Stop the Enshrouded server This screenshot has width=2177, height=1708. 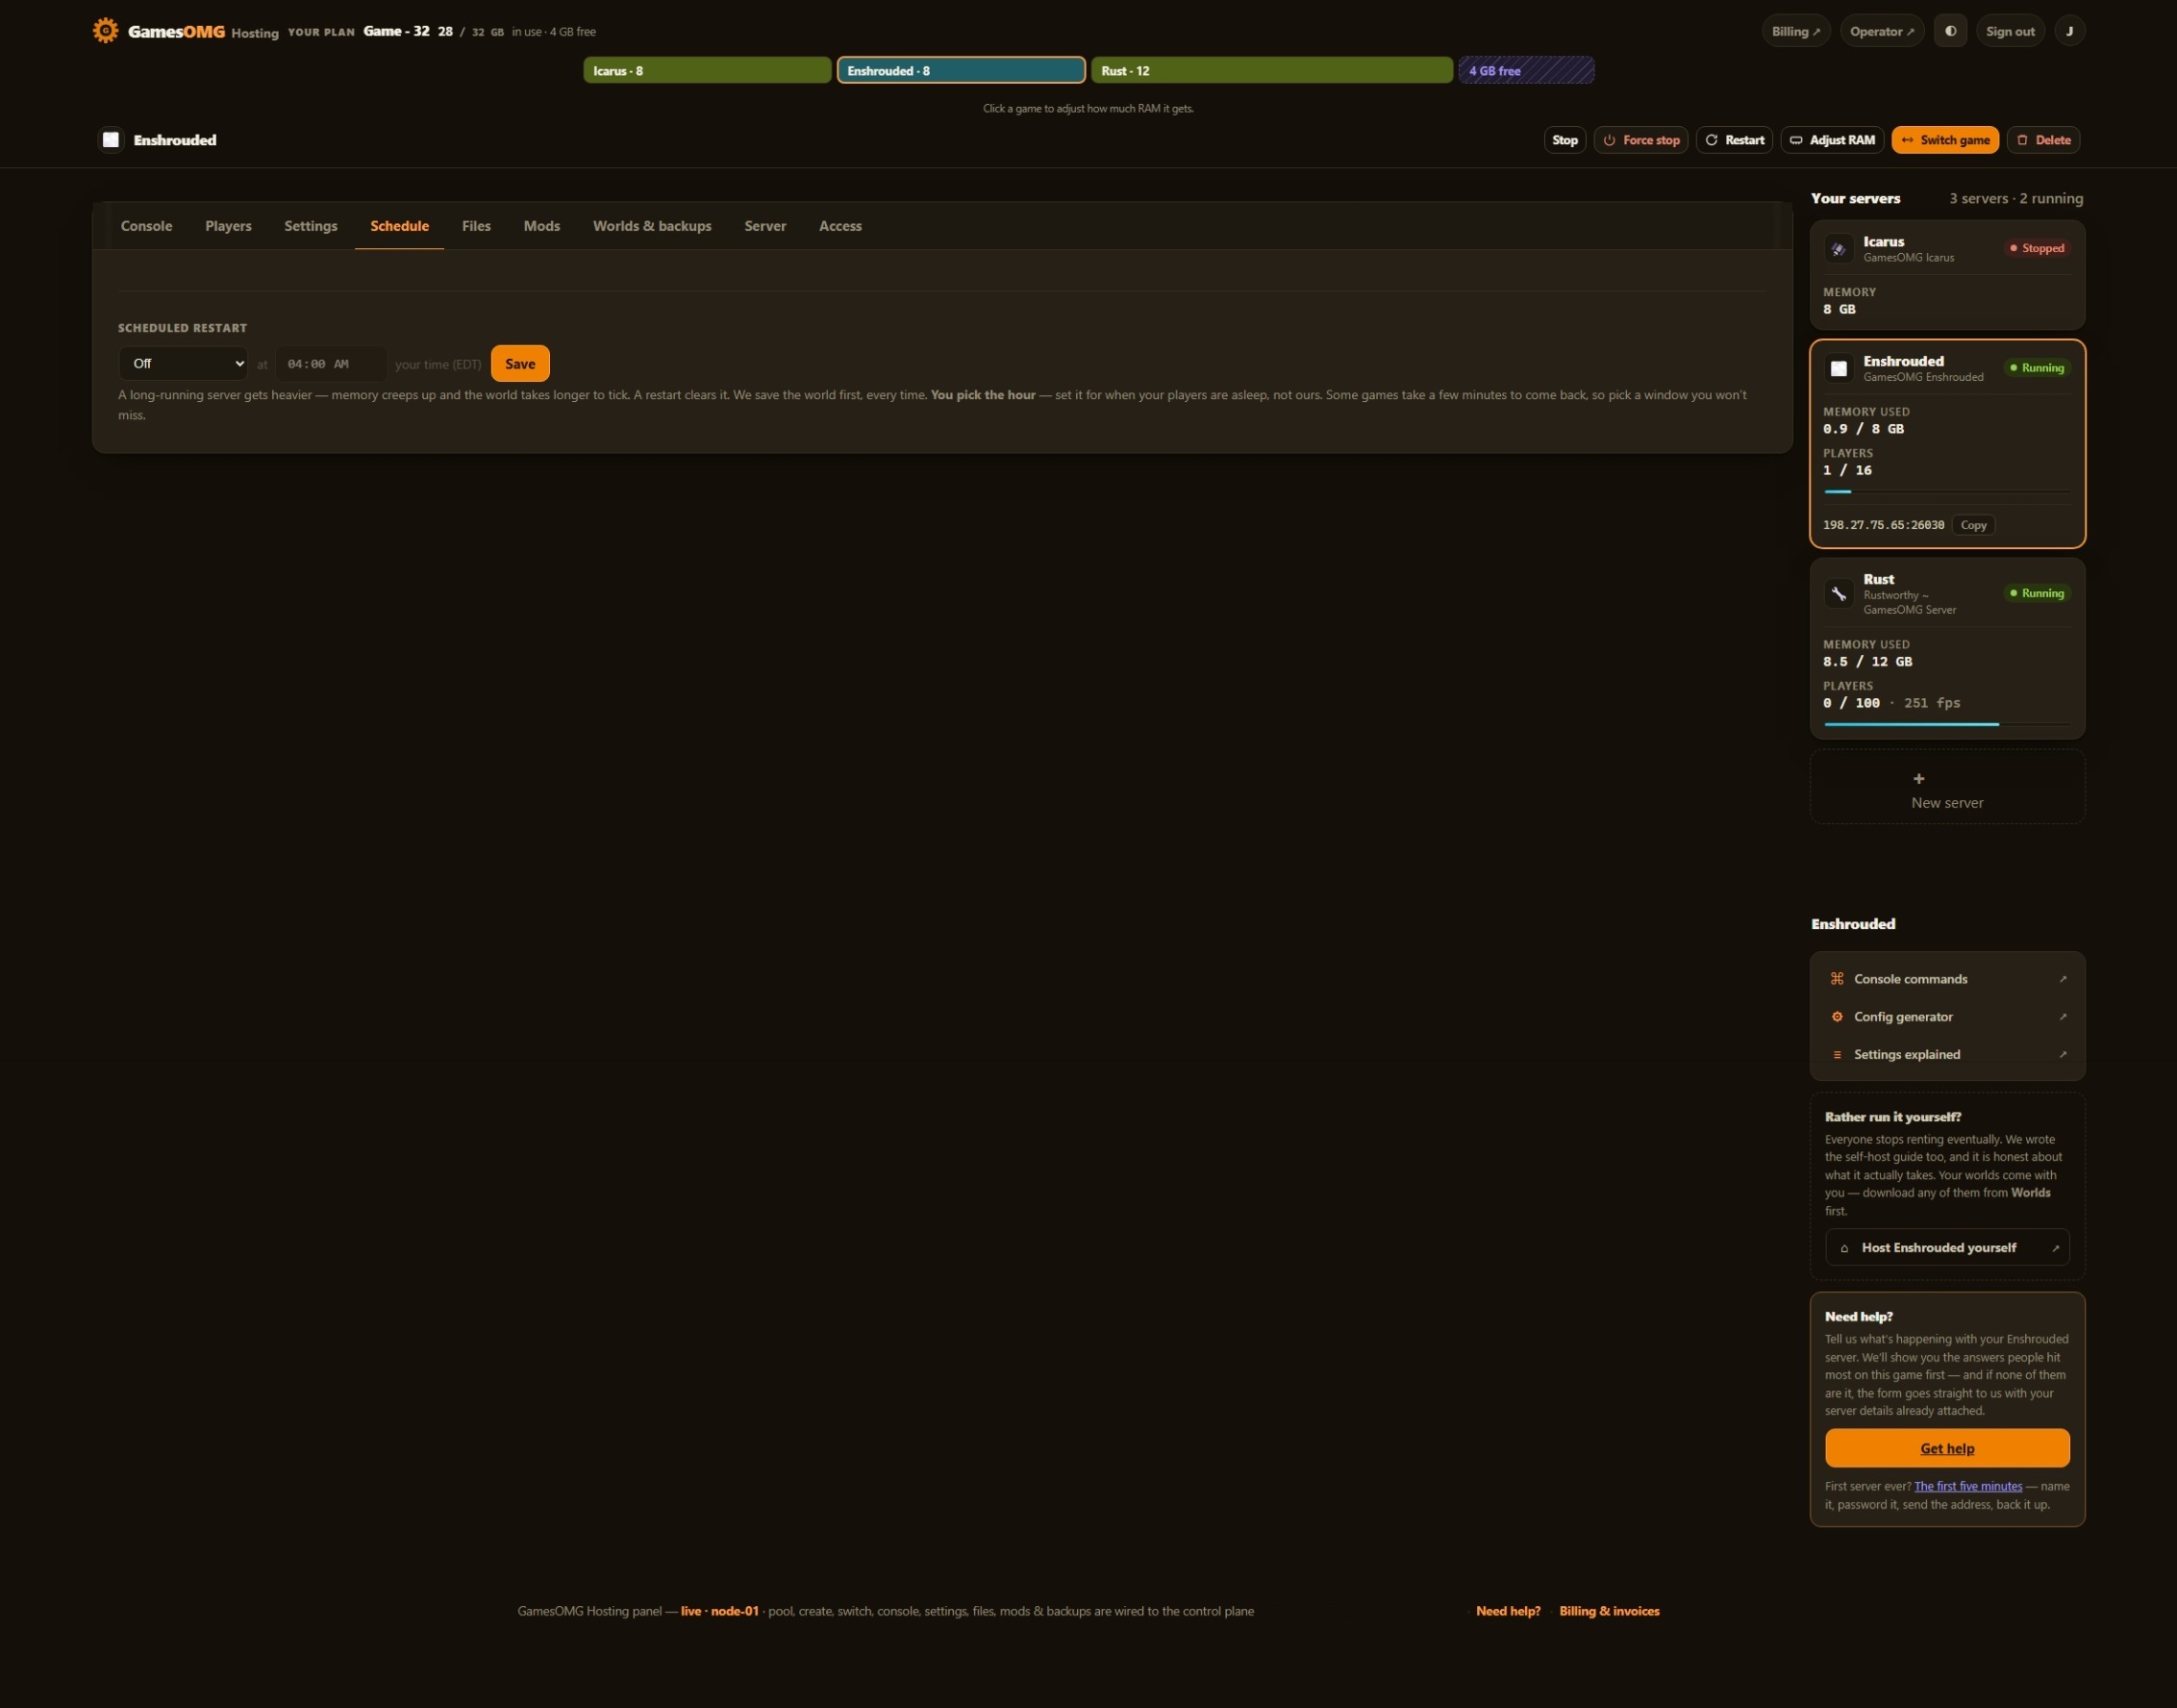[1565, 140]
